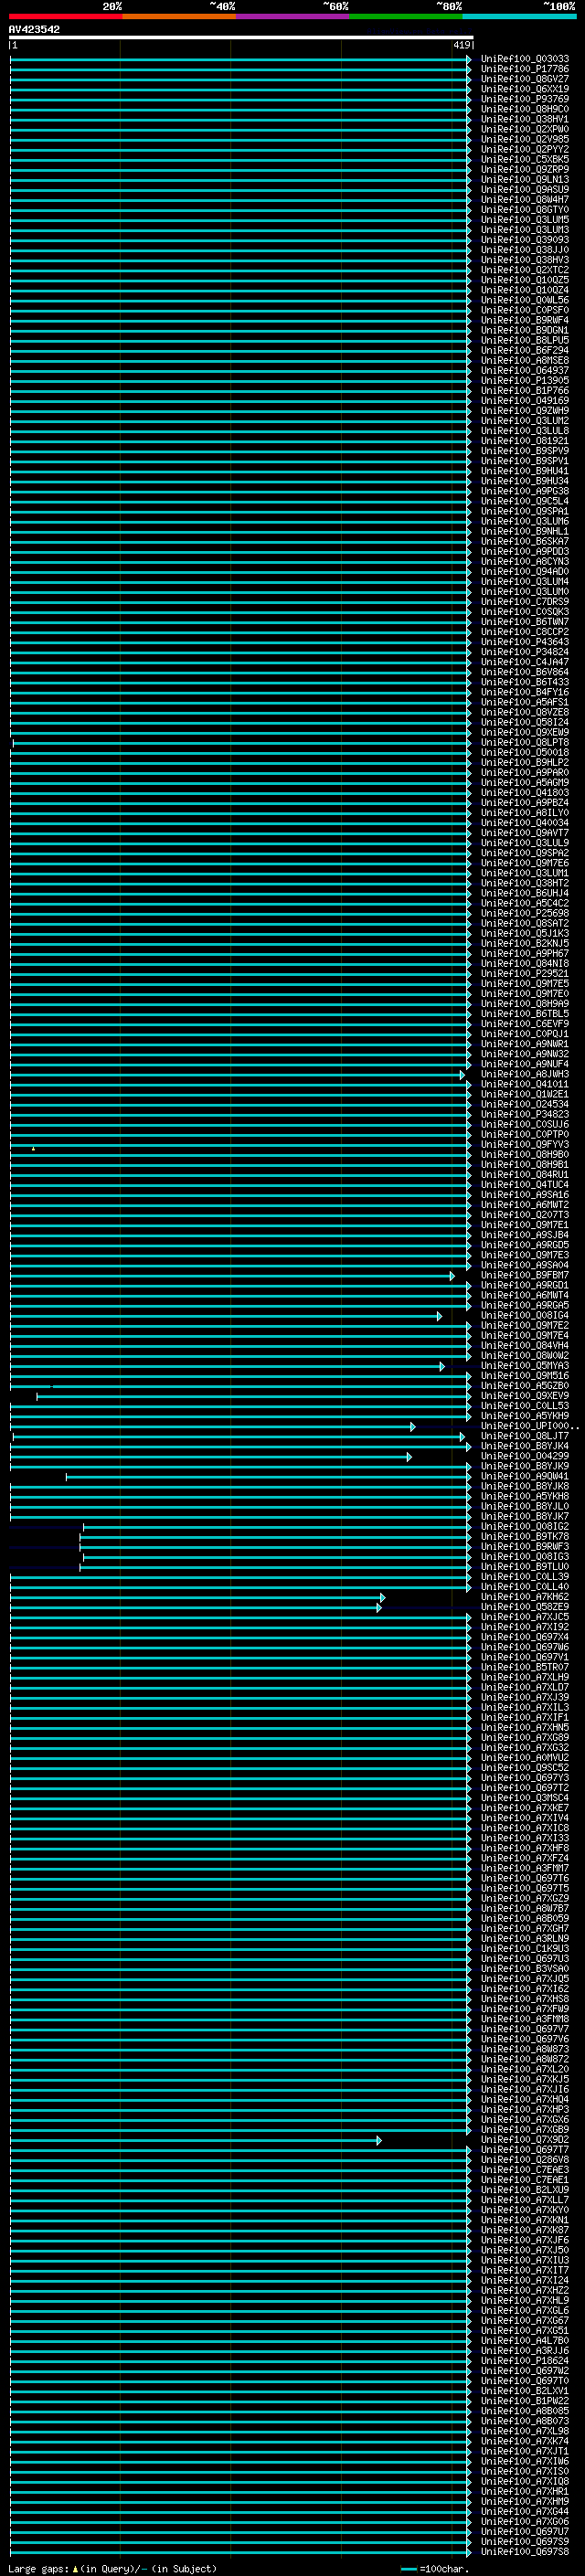The image size is (585, 2576).
Task: Select hit label UniRef100_A8B085
Action: 525,2410
